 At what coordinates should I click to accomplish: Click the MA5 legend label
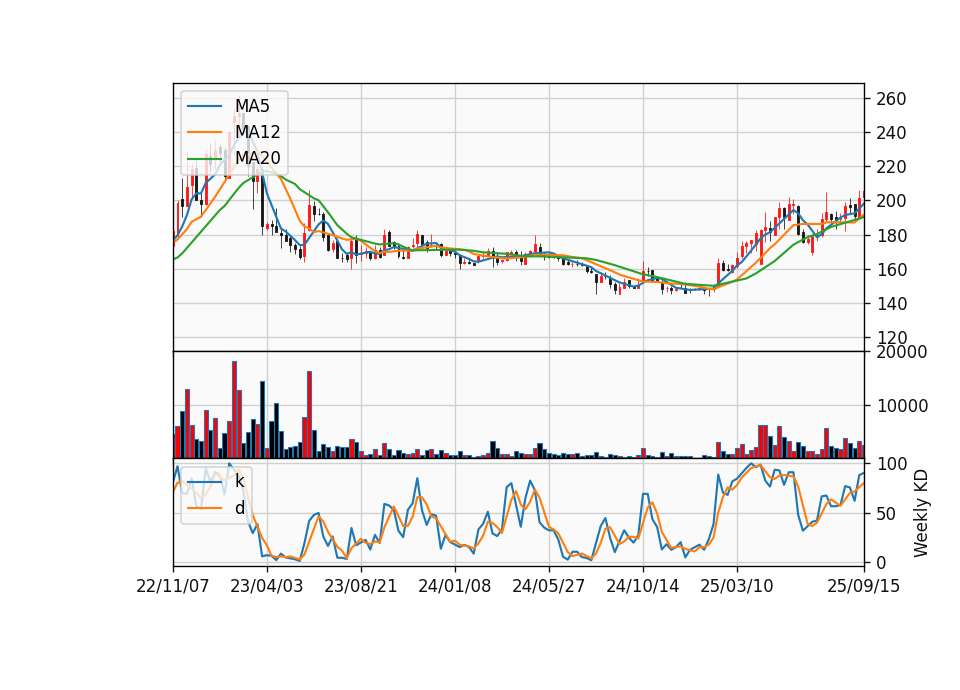coord(252,106)
